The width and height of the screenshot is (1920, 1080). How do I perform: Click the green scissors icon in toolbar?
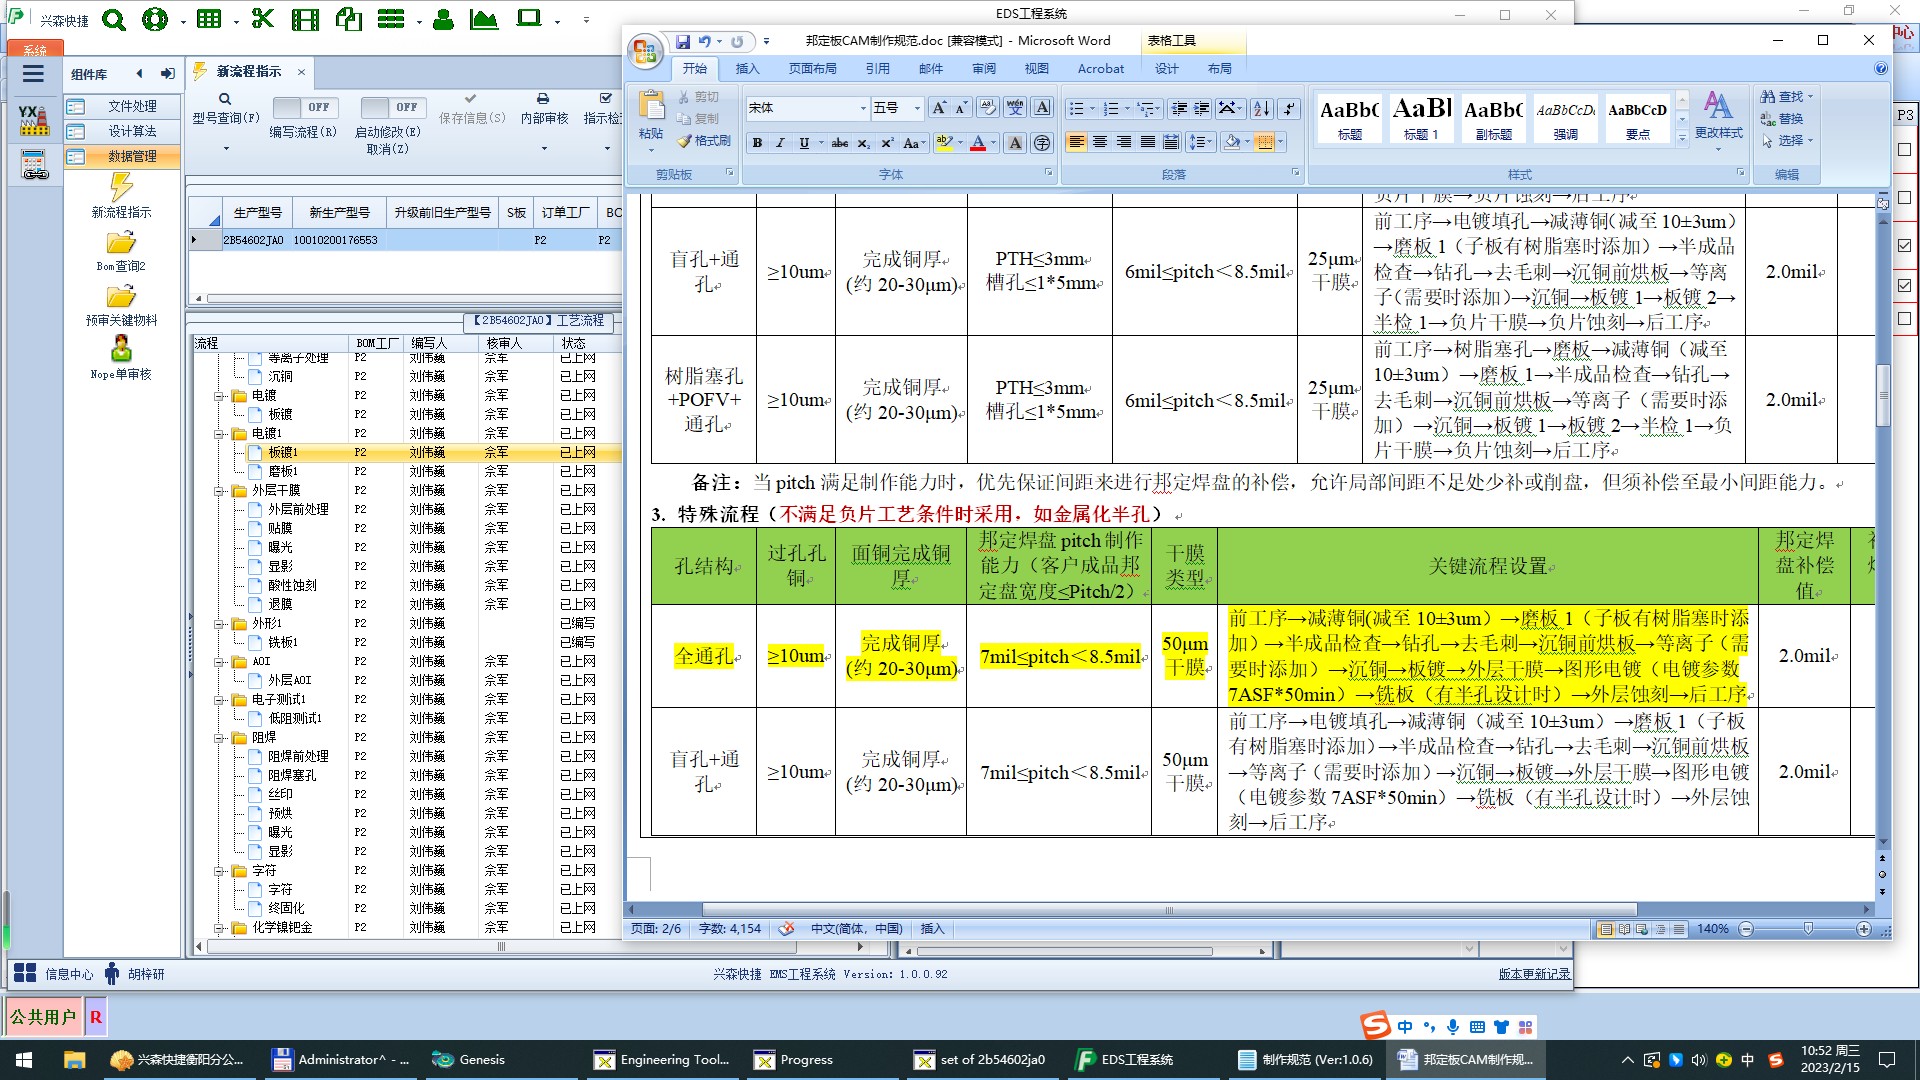[x=262, y=19]
